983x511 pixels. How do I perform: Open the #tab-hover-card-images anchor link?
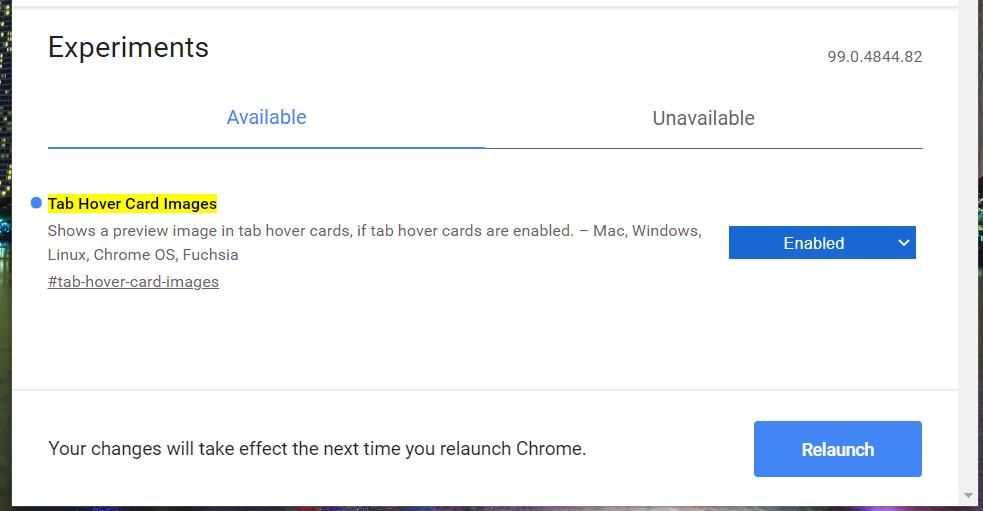click(133, 282)
